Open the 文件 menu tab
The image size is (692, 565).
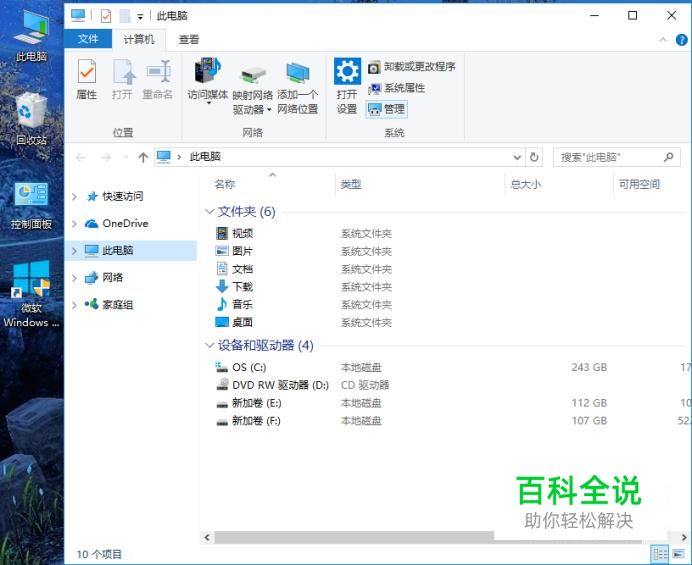coord(88,39)
